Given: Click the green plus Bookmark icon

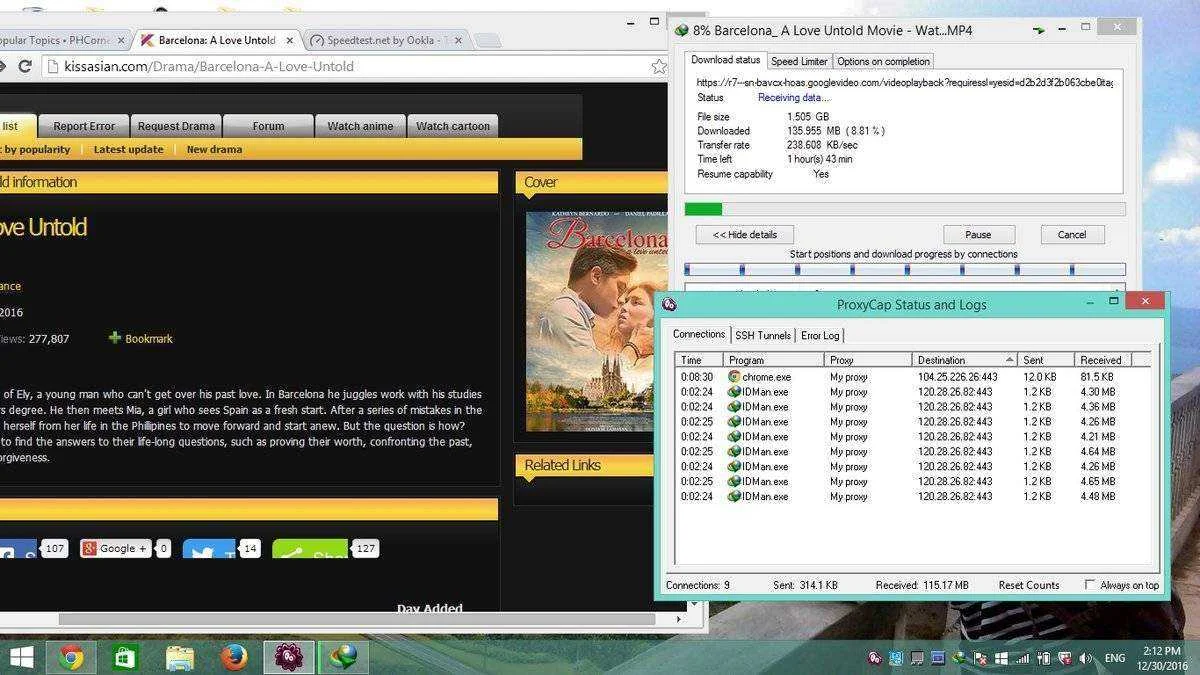Looking at the screenshot, I should coord(115,338).
